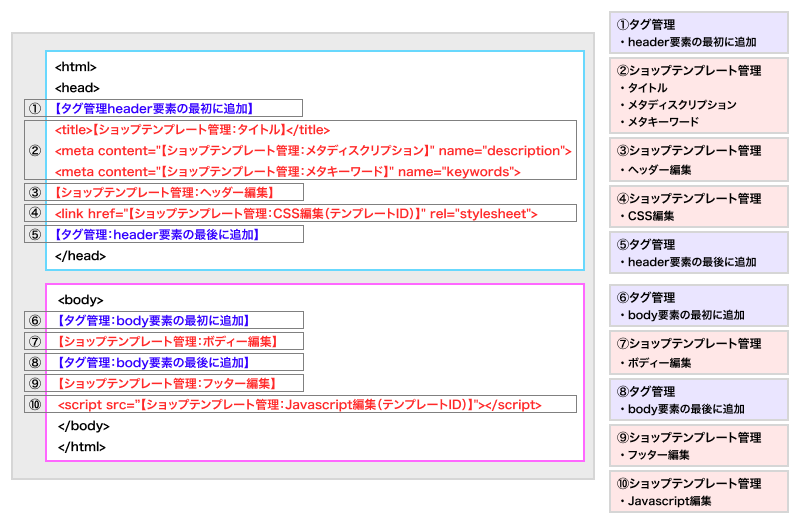Click the script src Javascript編集 code line
Screen dimensions: 800x524
click(x=299, y=404)
